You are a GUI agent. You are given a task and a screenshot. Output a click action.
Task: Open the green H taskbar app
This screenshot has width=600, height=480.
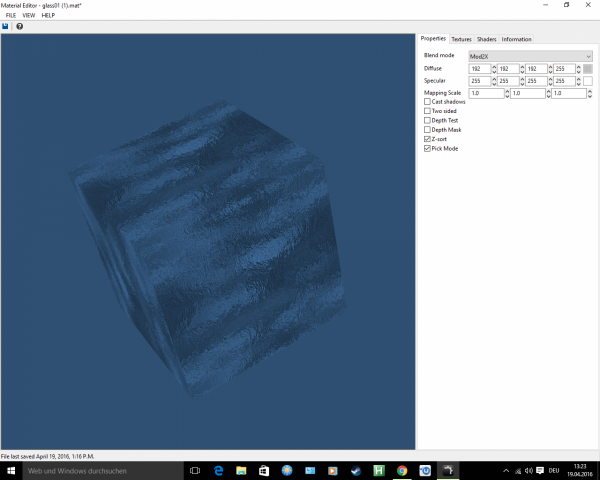click(x=379, y=471)
